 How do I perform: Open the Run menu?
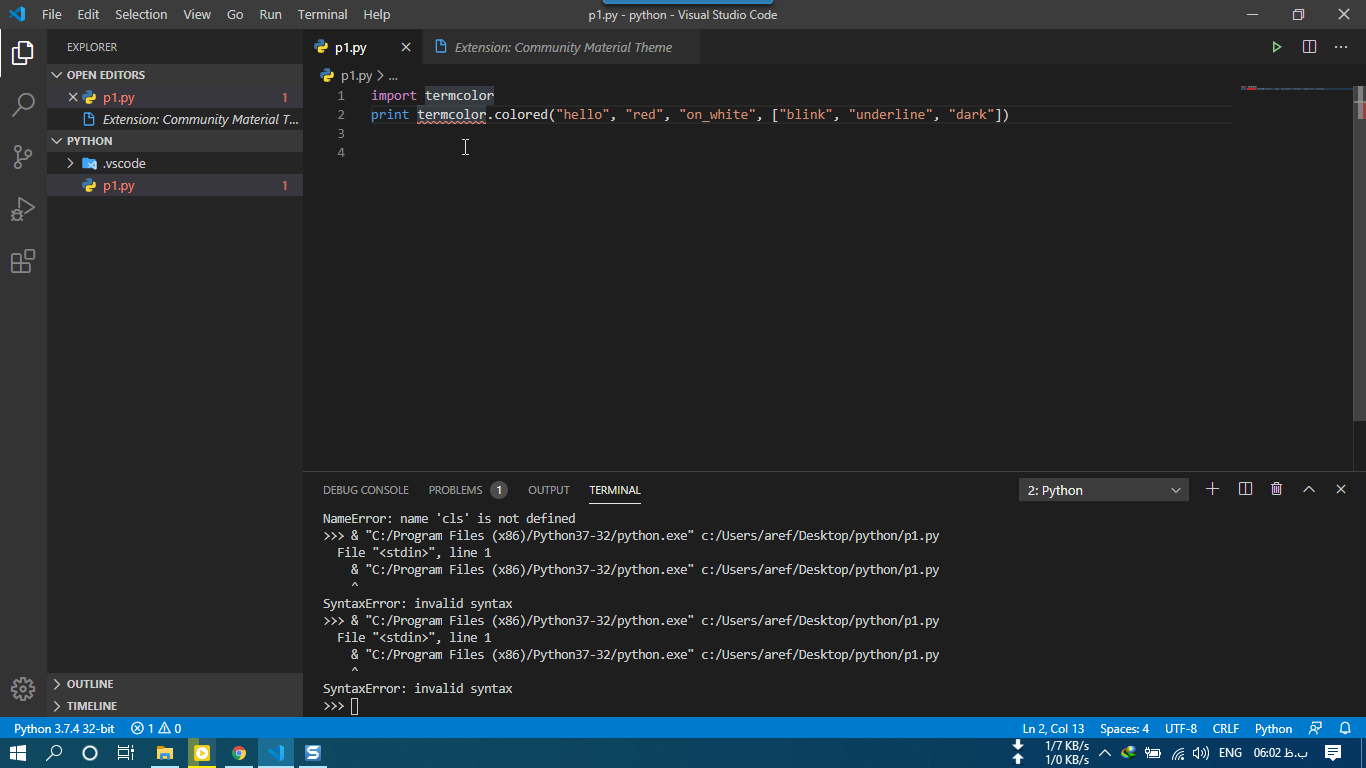click(x=270, y=14)
